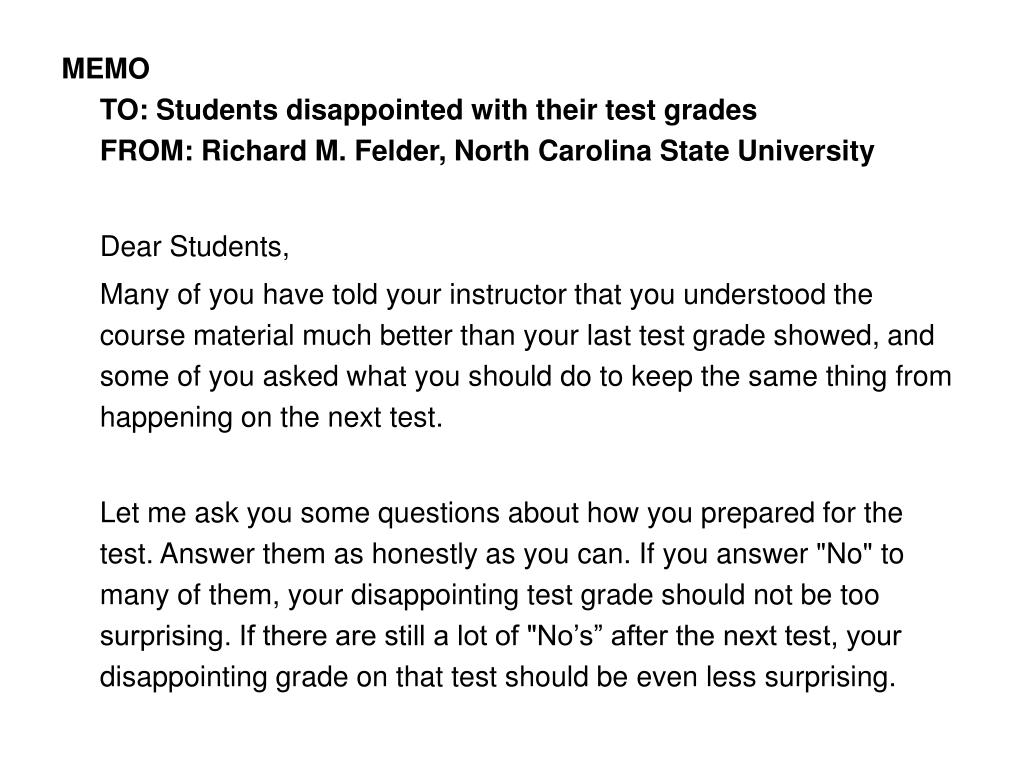1024x768 pixels.
Task: Click the FROM: Richard M. Felder line
Action: (x=487, y=151)
